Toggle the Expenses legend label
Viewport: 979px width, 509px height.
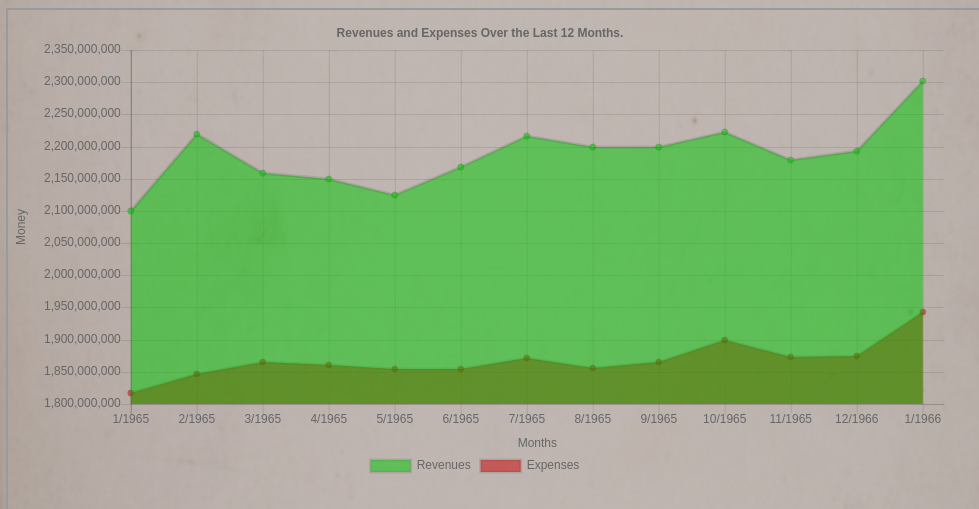pos(552,465)
